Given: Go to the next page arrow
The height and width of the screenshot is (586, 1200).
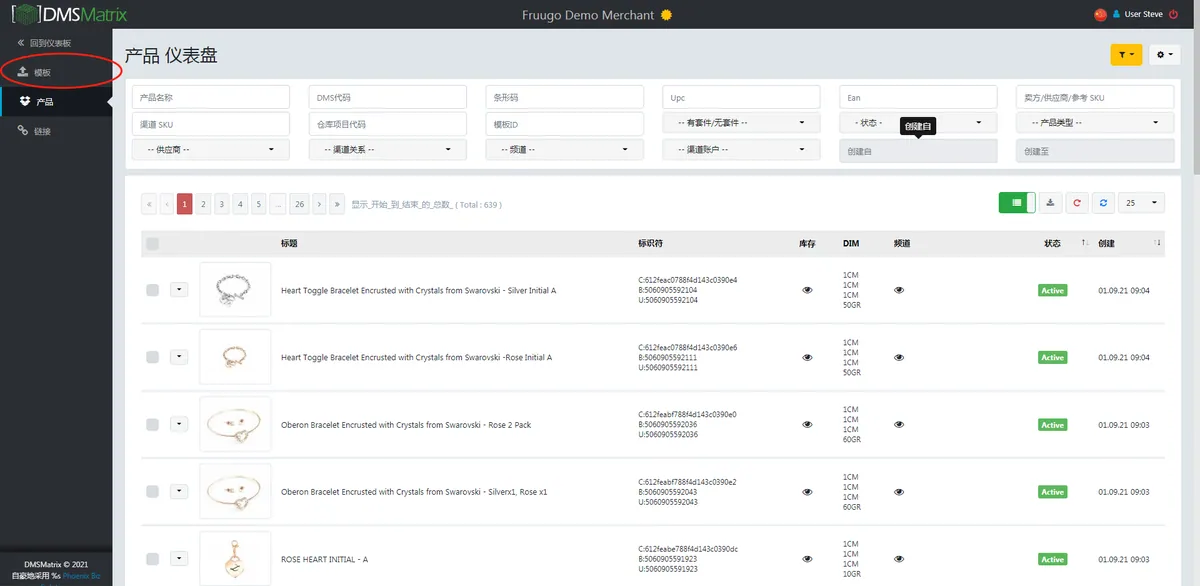Looking at the screenshot, I should (x=320, y=204).
